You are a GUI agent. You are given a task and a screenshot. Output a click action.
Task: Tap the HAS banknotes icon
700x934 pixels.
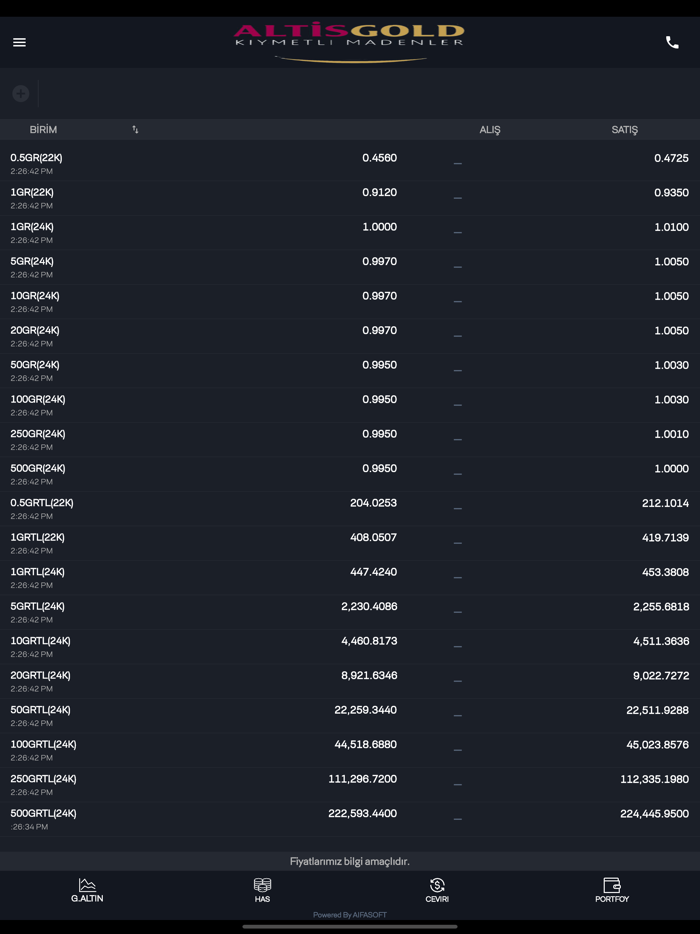point(262,885)
